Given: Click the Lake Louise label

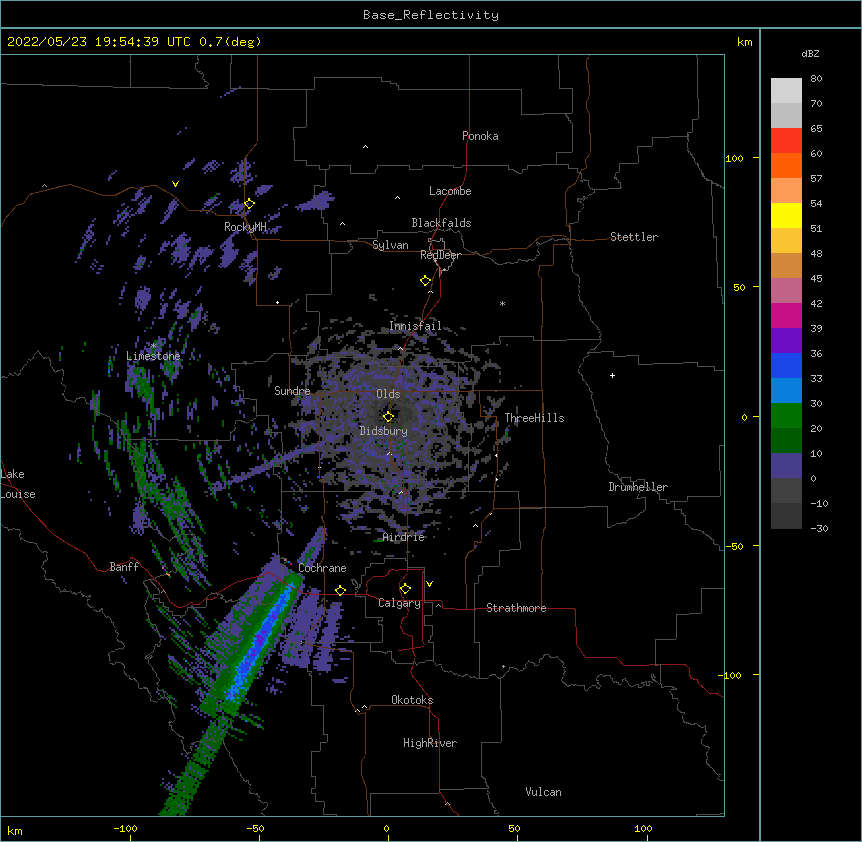Looking at the screenshot, I should pos(18,484).
